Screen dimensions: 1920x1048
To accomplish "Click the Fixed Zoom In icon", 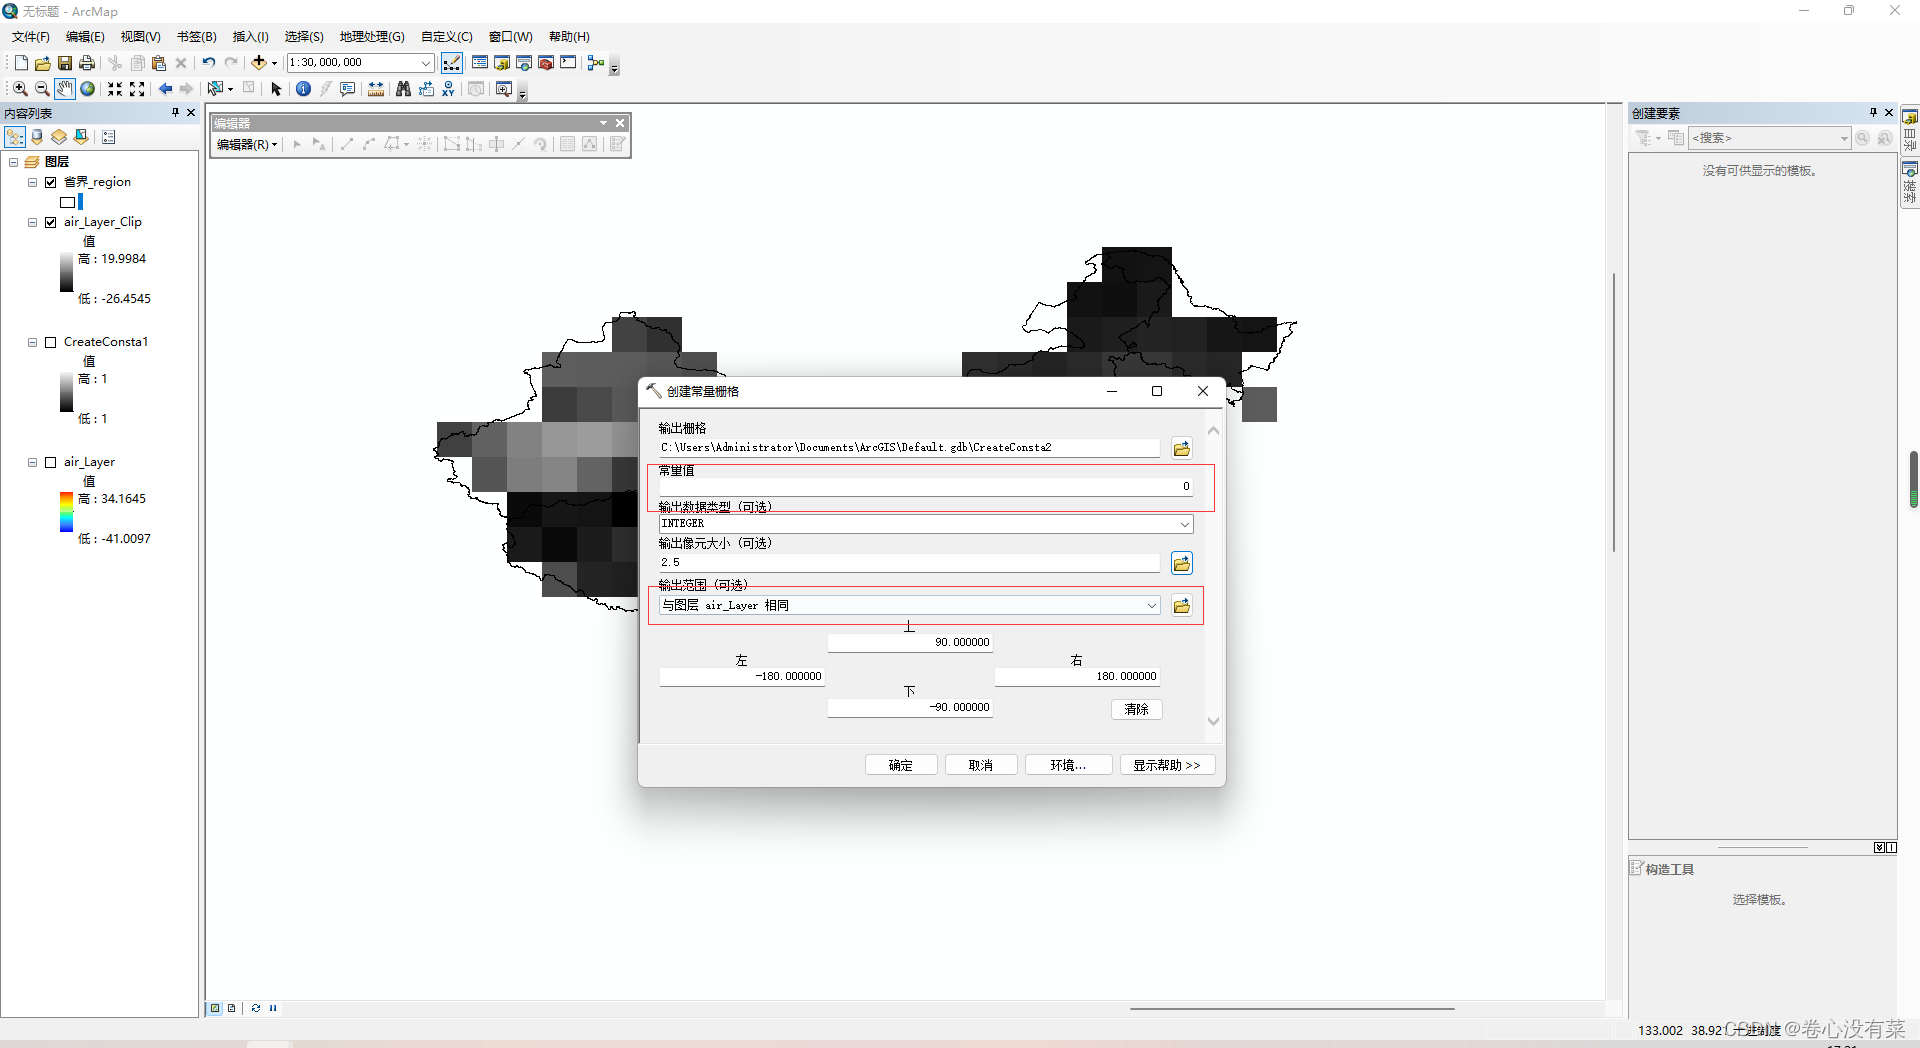I will [x=115, y=89].
